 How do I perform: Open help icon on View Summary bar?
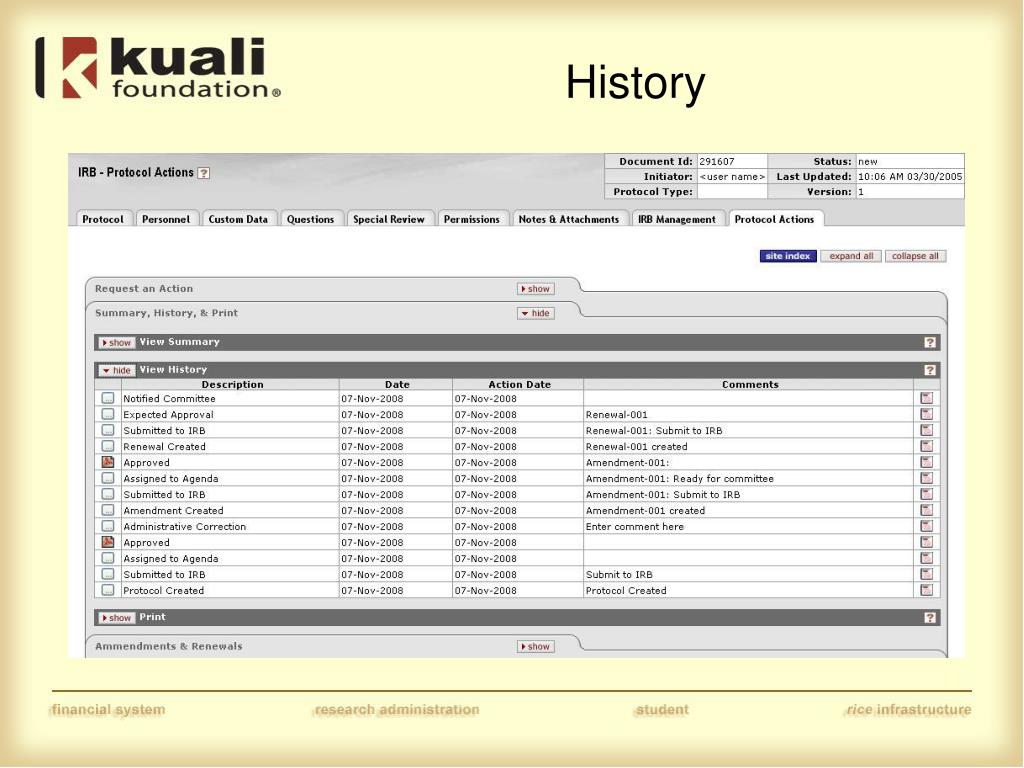tap(930, 342)
